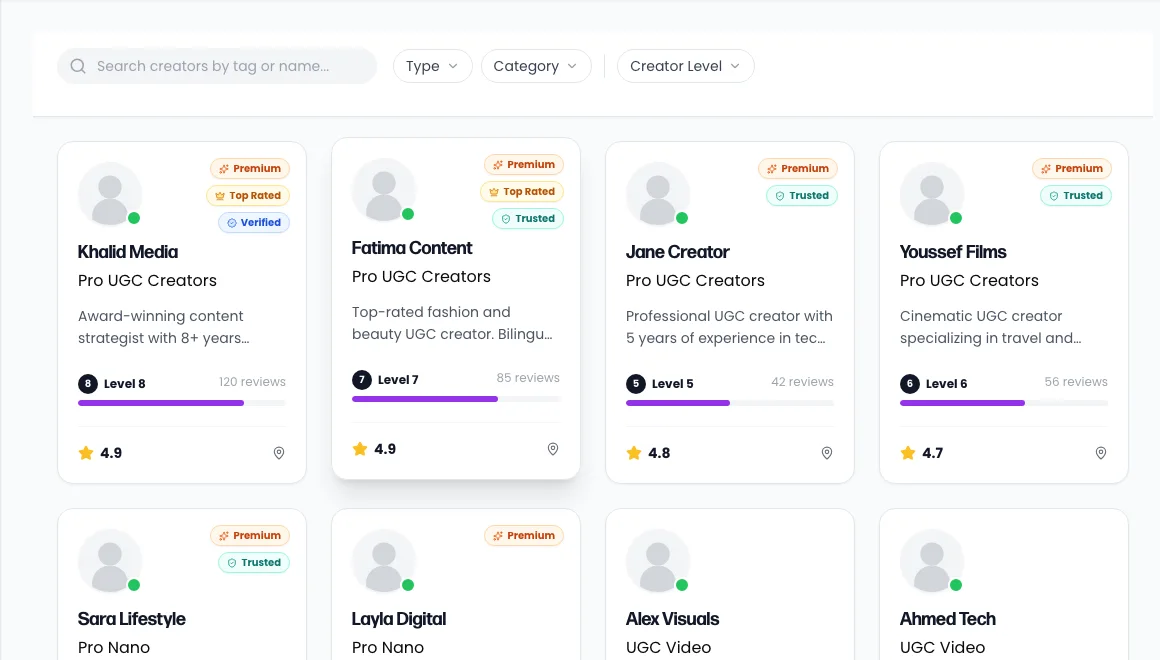Screen dimensions: 1160x660
Task: Click location pin on Youssef Films card
Action: click(1101, 453)
